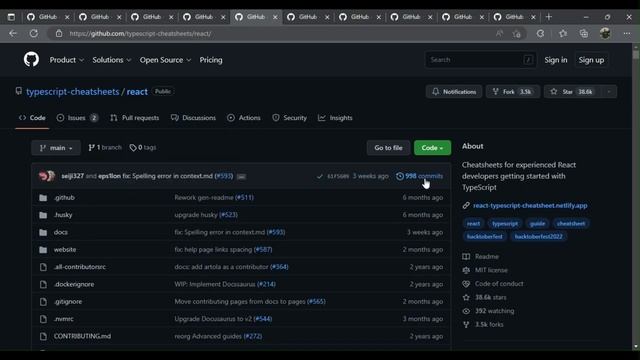Open the Open Source dropdown
The height and width of the screenshot is (360, 640).
(x=165, y=60)
